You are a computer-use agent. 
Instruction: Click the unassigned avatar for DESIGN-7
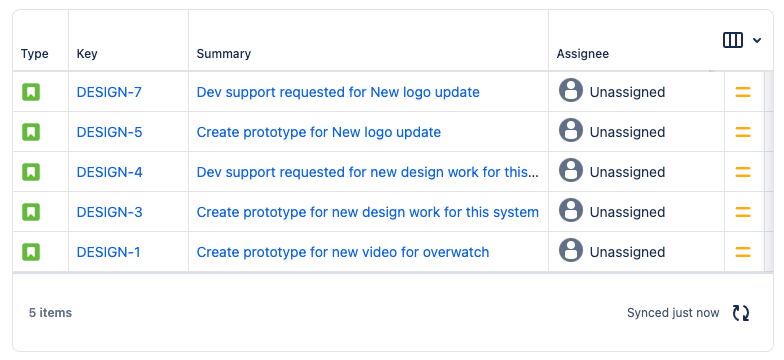571,90
